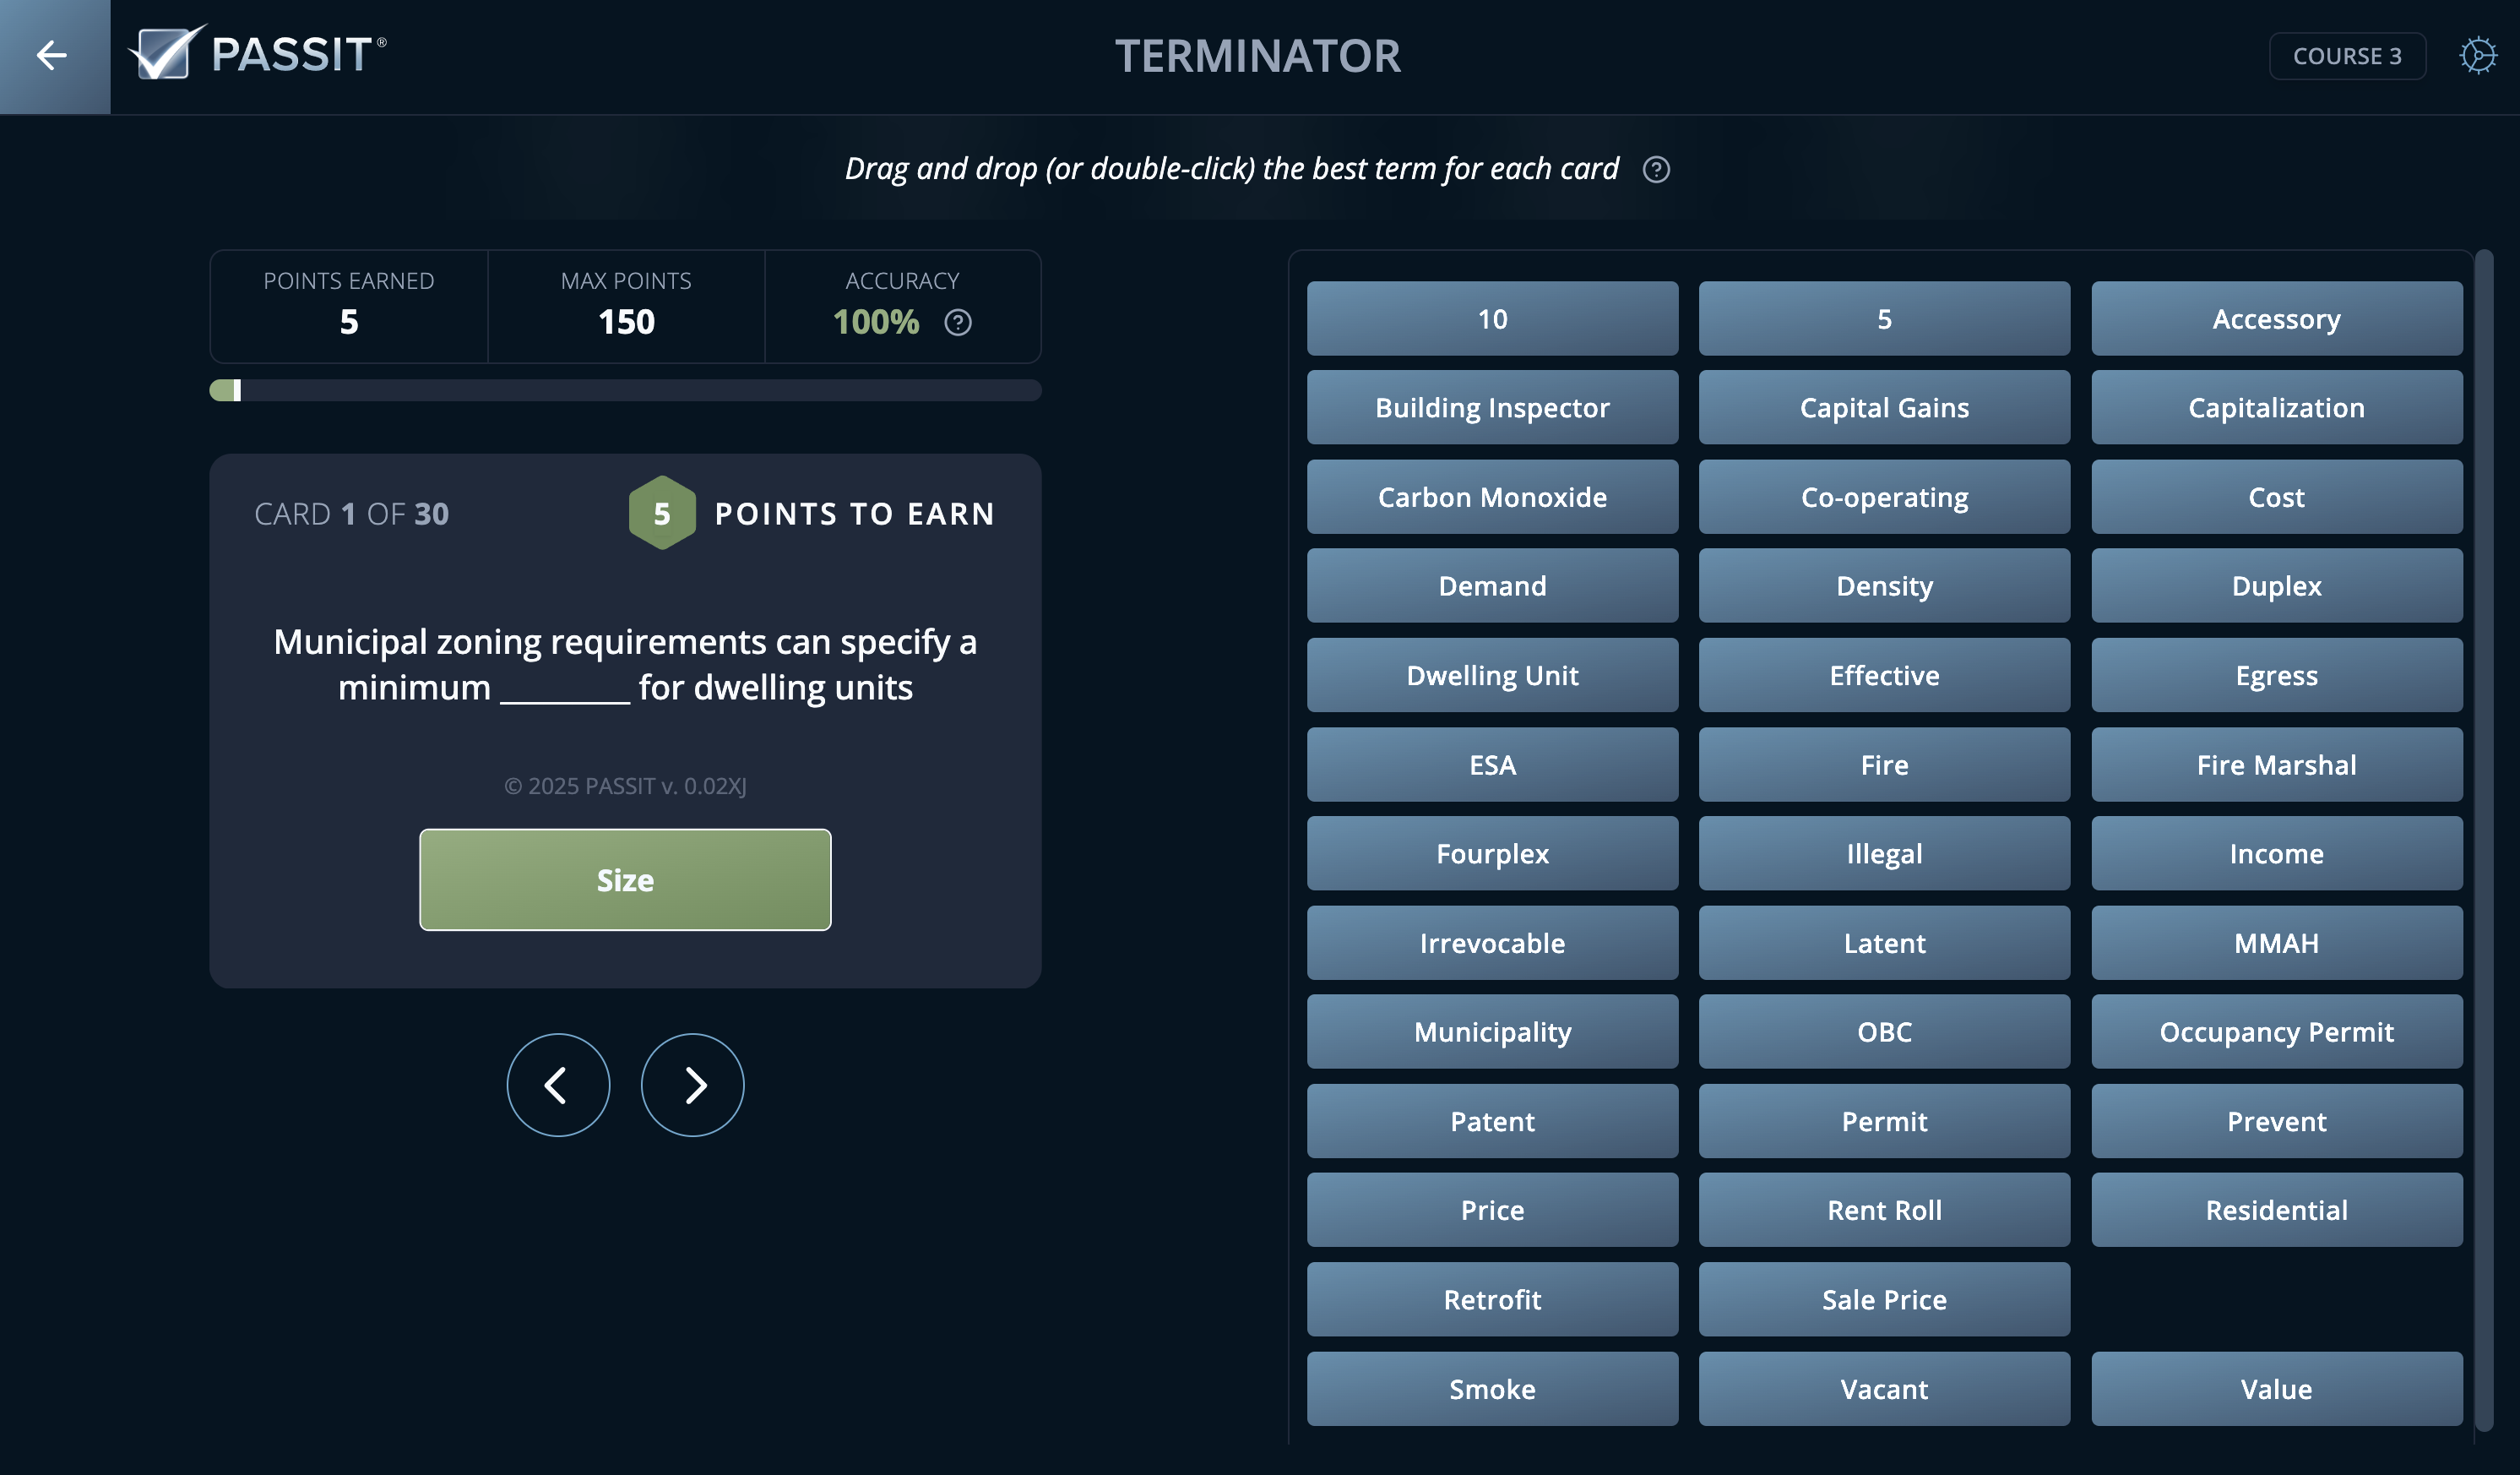Select the Fire Marshal term
Screen dimensions: 2520x1475
click(x=2276, y=765)
